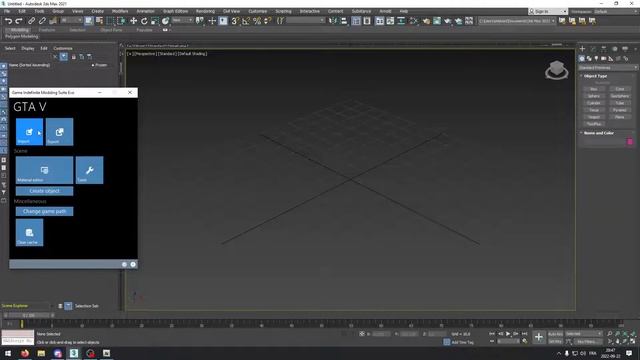640x360 pixels.
Task: Open the Sign In dropdown
Action: pos(548,11)
